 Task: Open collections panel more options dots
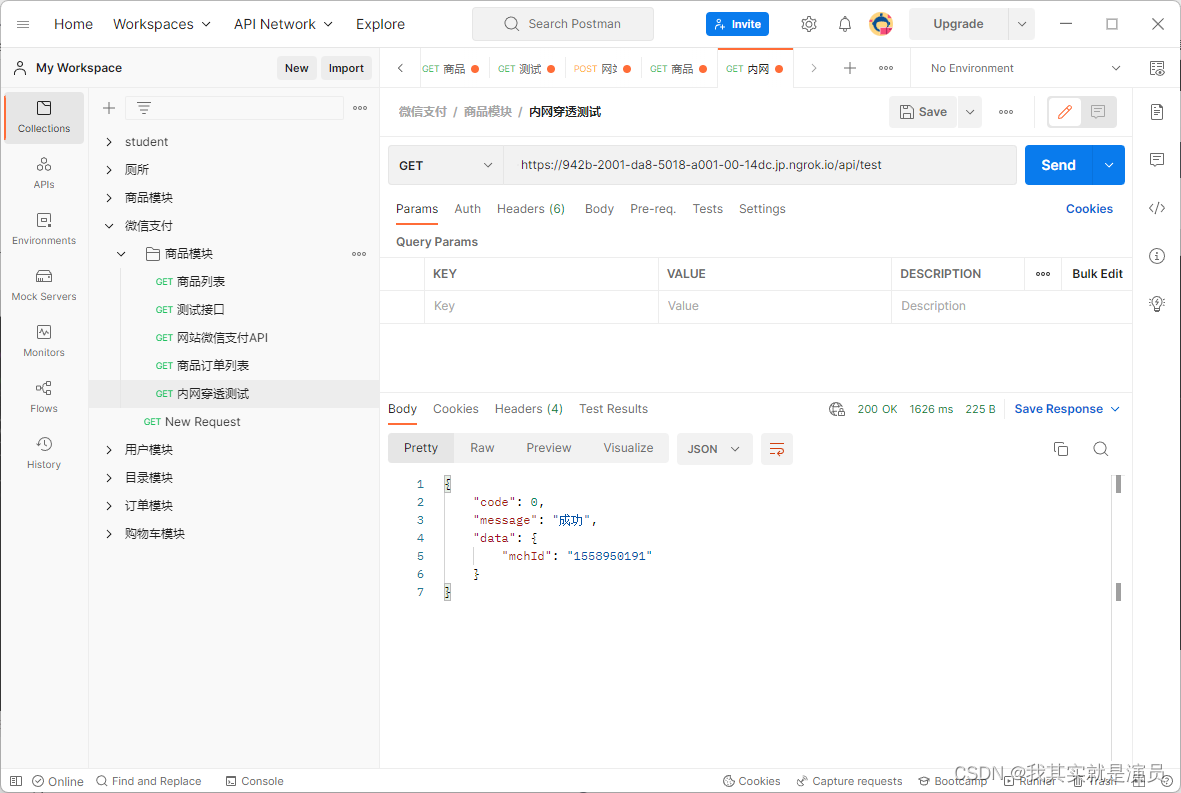coord(360,108)
